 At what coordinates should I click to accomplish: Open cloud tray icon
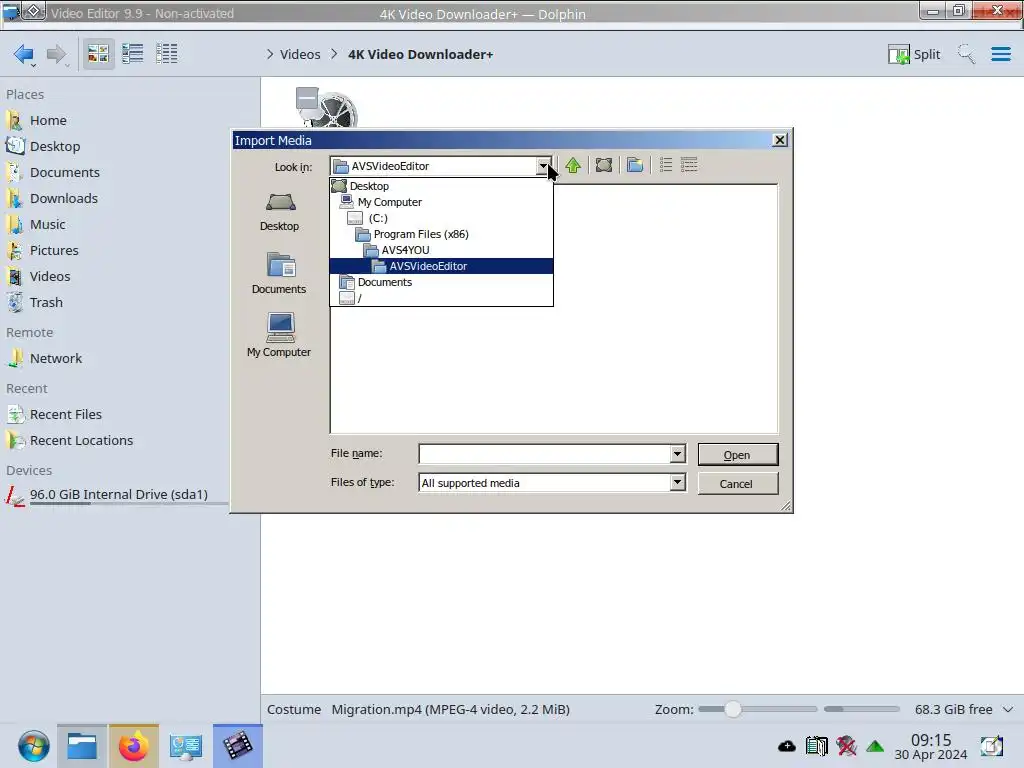click(x=787, y=746)
